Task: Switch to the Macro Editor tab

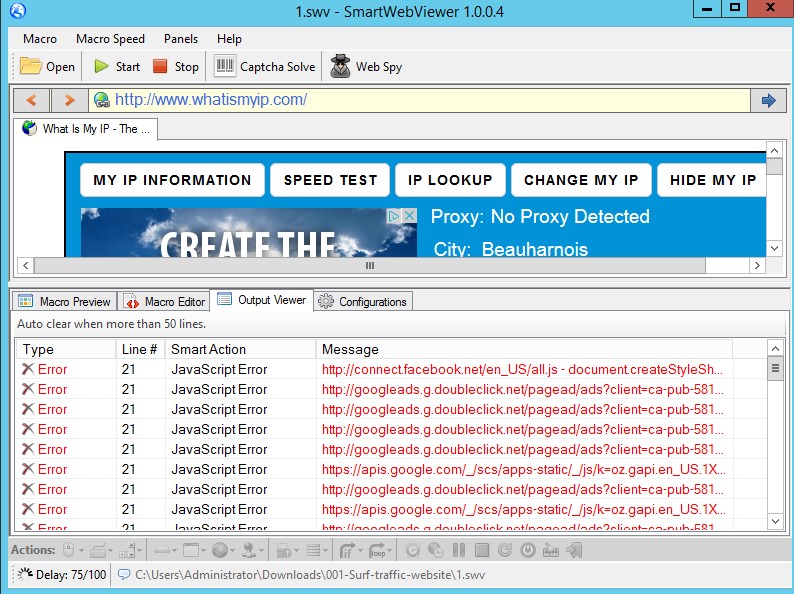Action: point(164,301)
